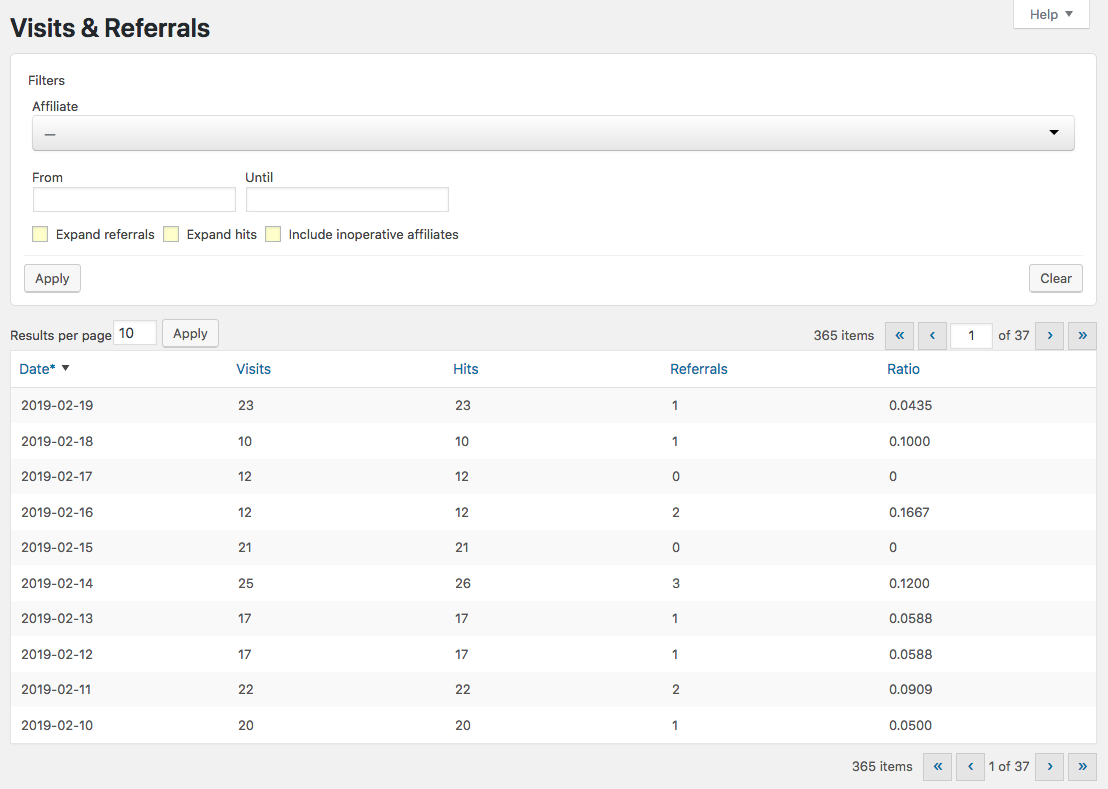Screen dimensions: 1108x789
Task: Sort the table by Date column
Action: coord(38,369)
